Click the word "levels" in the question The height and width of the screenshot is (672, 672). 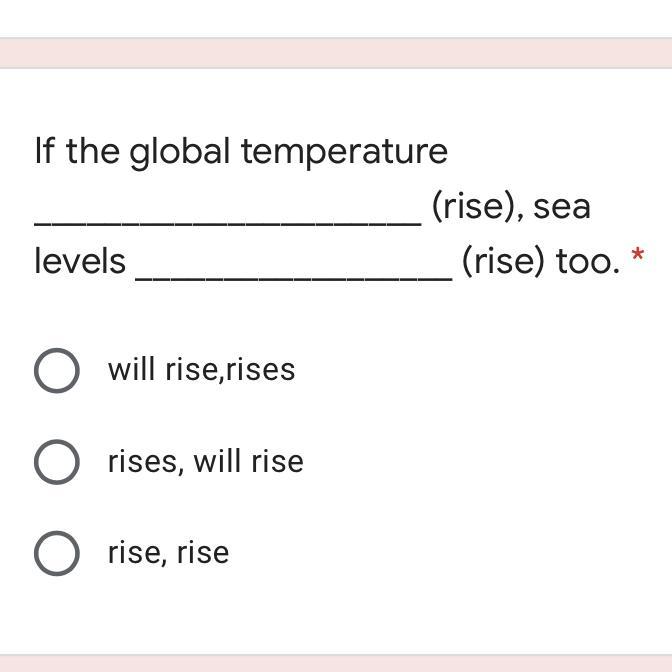(80, 261)
